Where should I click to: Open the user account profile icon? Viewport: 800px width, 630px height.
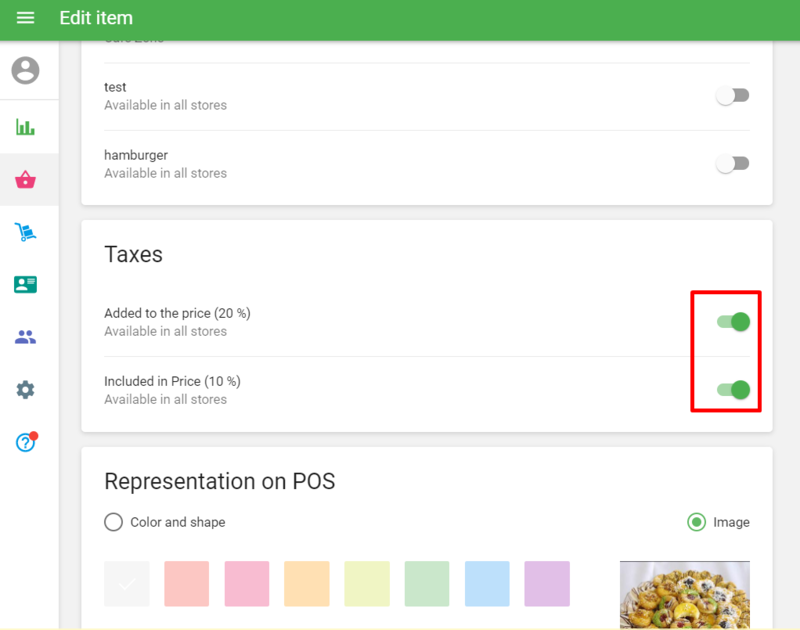pyautogui.click(x=26, y=71)
